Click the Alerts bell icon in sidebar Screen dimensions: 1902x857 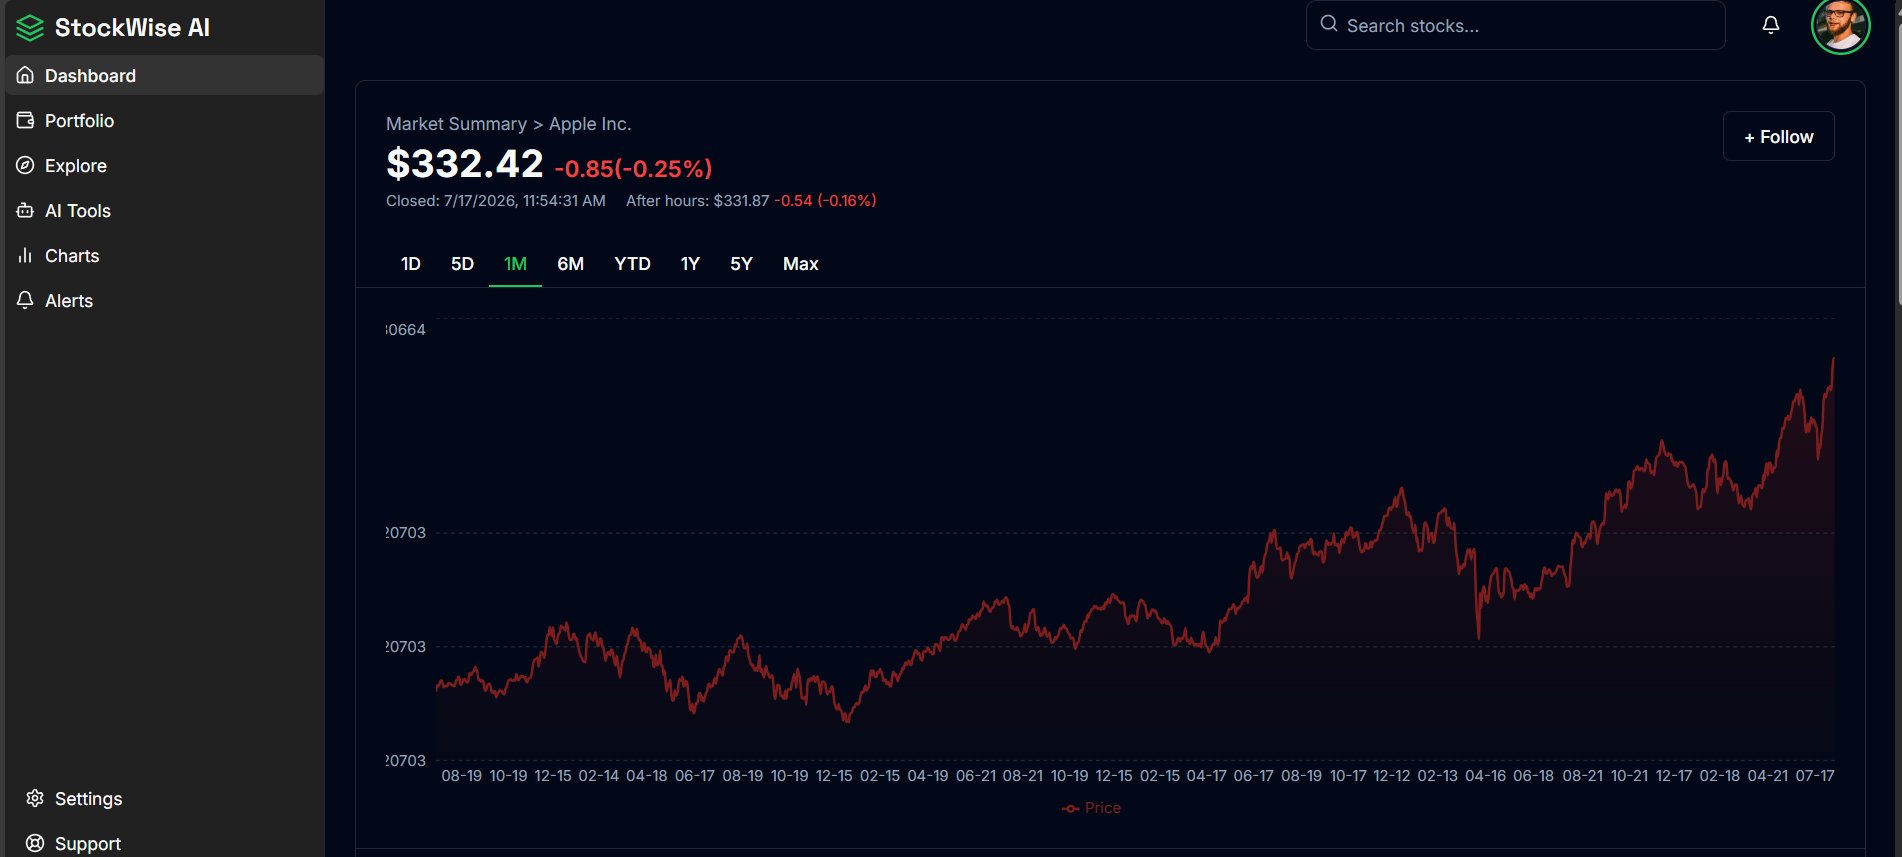(x=26, y=300)
